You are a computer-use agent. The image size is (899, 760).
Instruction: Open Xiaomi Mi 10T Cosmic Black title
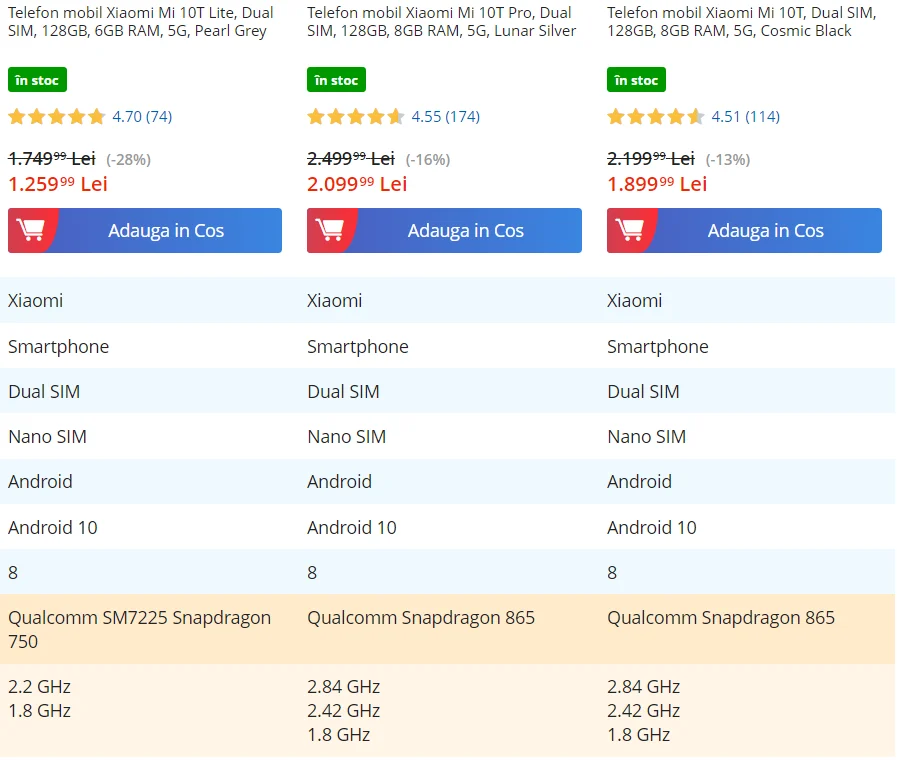point(742,22)
